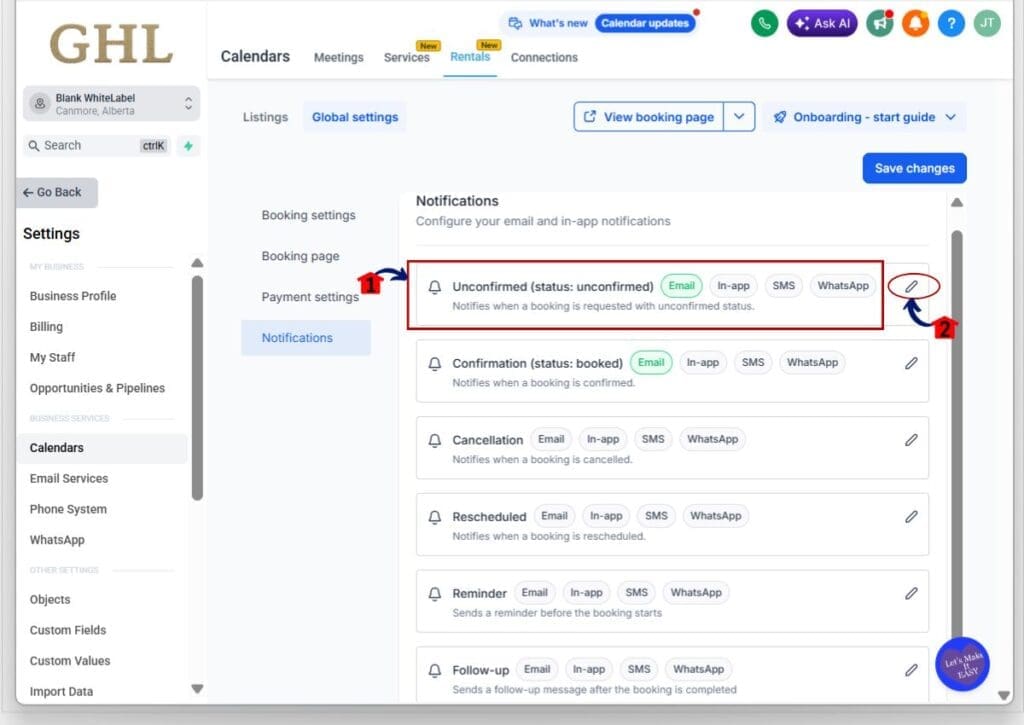1024x725 pixels.
Task: Open the orange notifications bell
Action: click(x=916, y=24)
